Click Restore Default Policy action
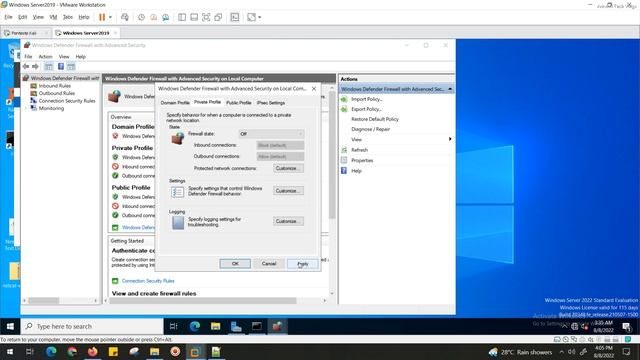This screenshot has width=640, height=360. [375, 119]
